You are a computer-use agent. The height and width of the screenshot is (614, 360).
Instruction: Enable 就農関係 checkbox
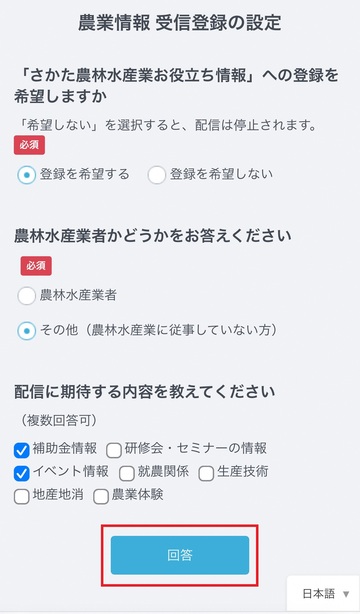coord(127,474)
